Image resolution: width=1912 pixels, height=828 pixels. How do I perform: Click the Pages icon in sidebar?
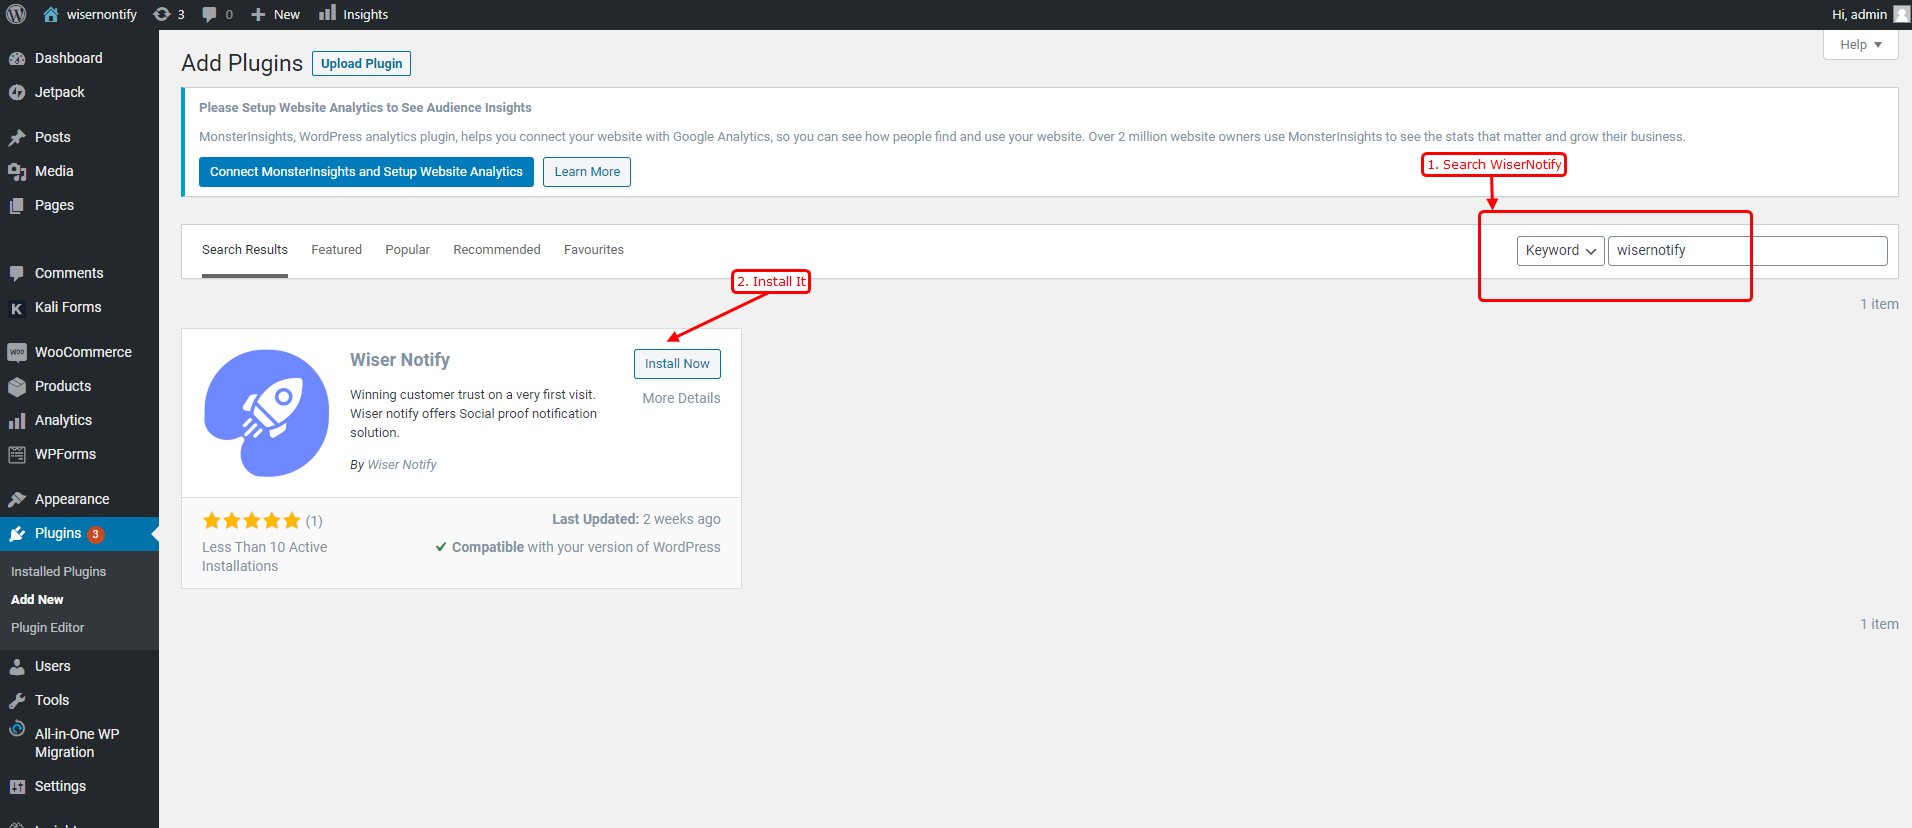pyautogui.click(x=17, y=205)
